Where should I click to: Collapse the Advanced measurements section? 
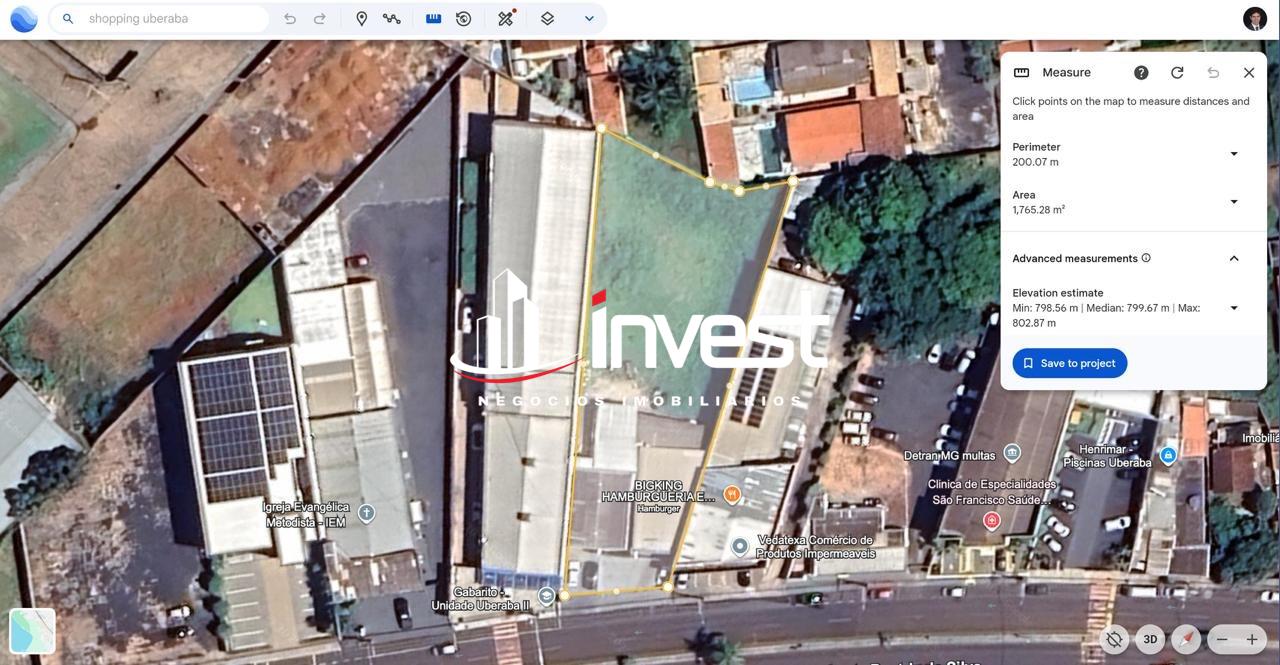pyautogui.click(x=1232, y=257)
